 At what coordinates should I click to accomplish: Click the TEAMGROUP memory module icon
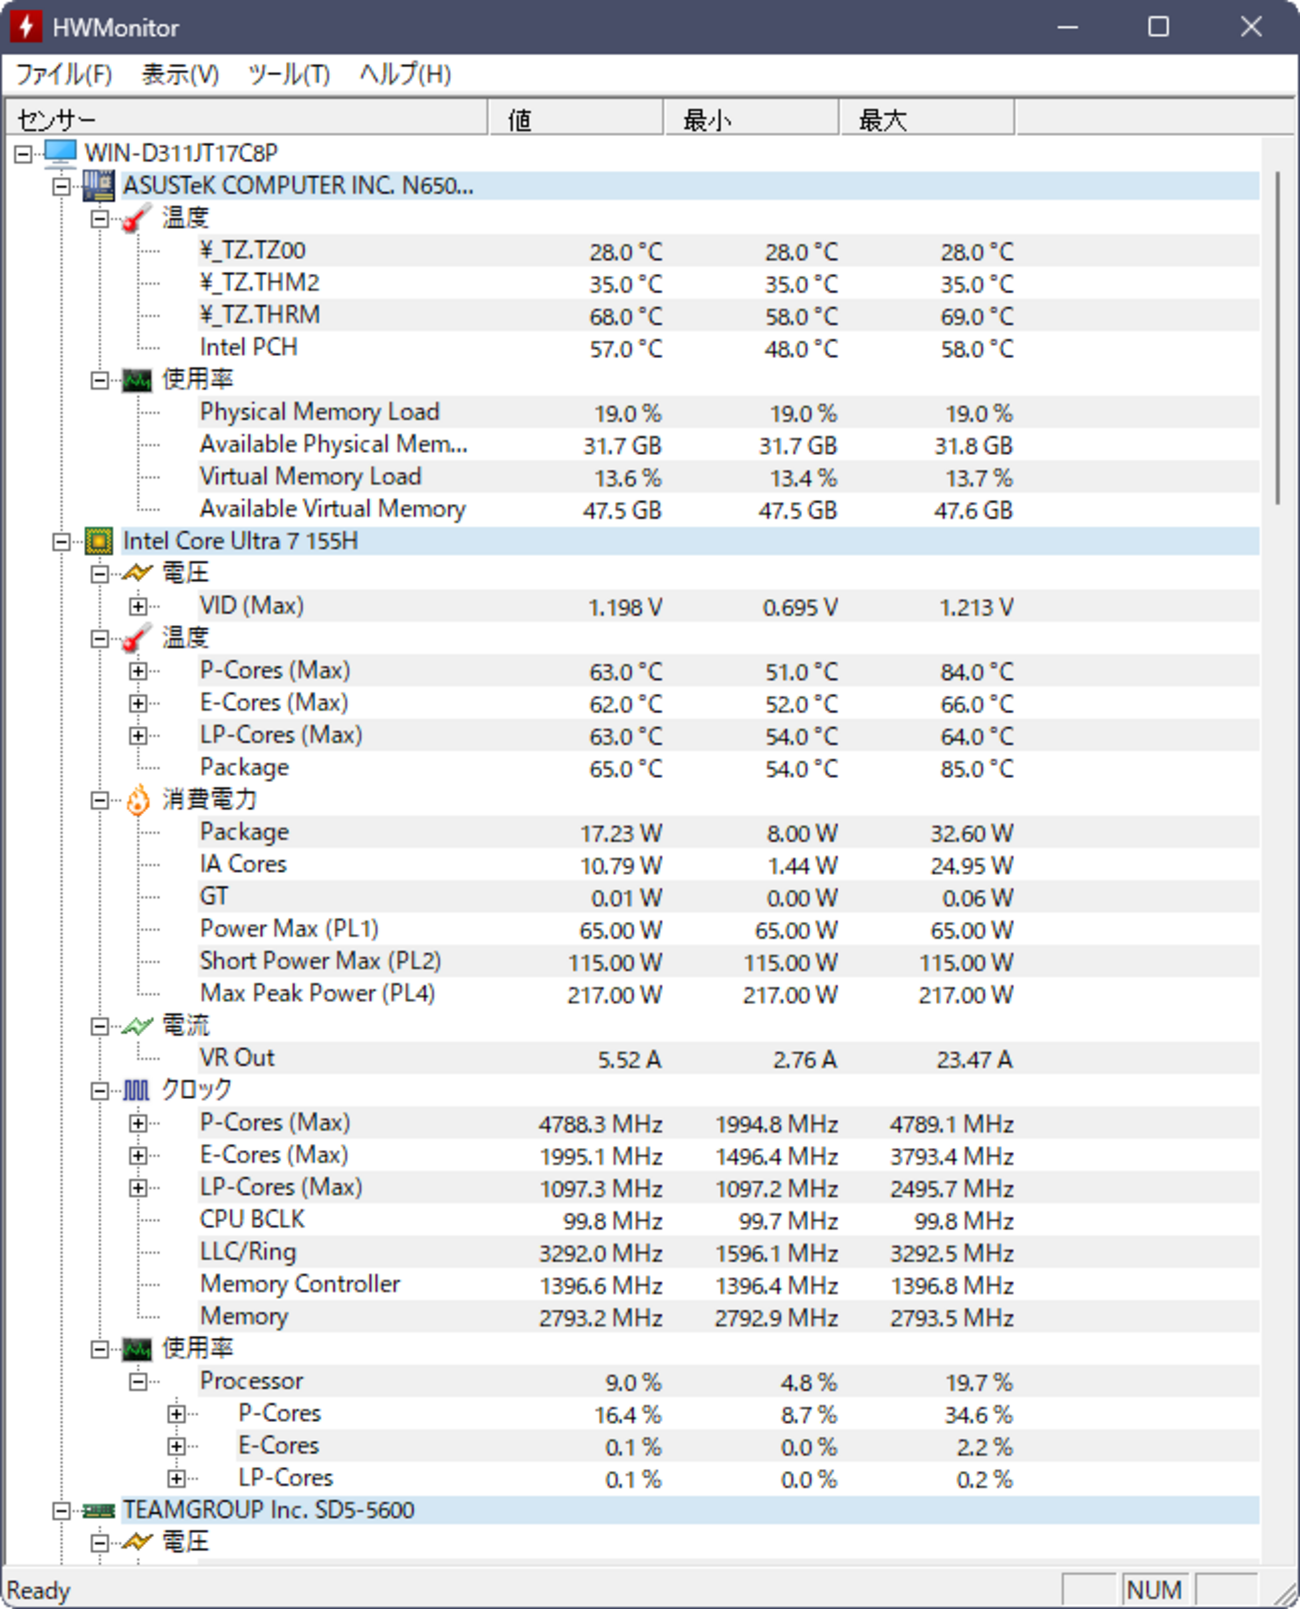click(99, 1510)
